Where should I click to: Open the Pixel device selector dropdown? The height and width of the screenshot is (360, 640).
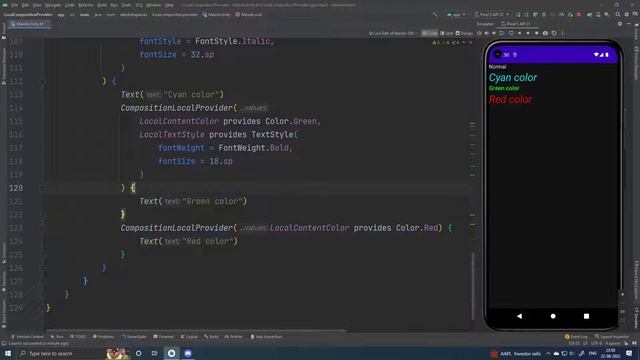[x=492, y=15]
